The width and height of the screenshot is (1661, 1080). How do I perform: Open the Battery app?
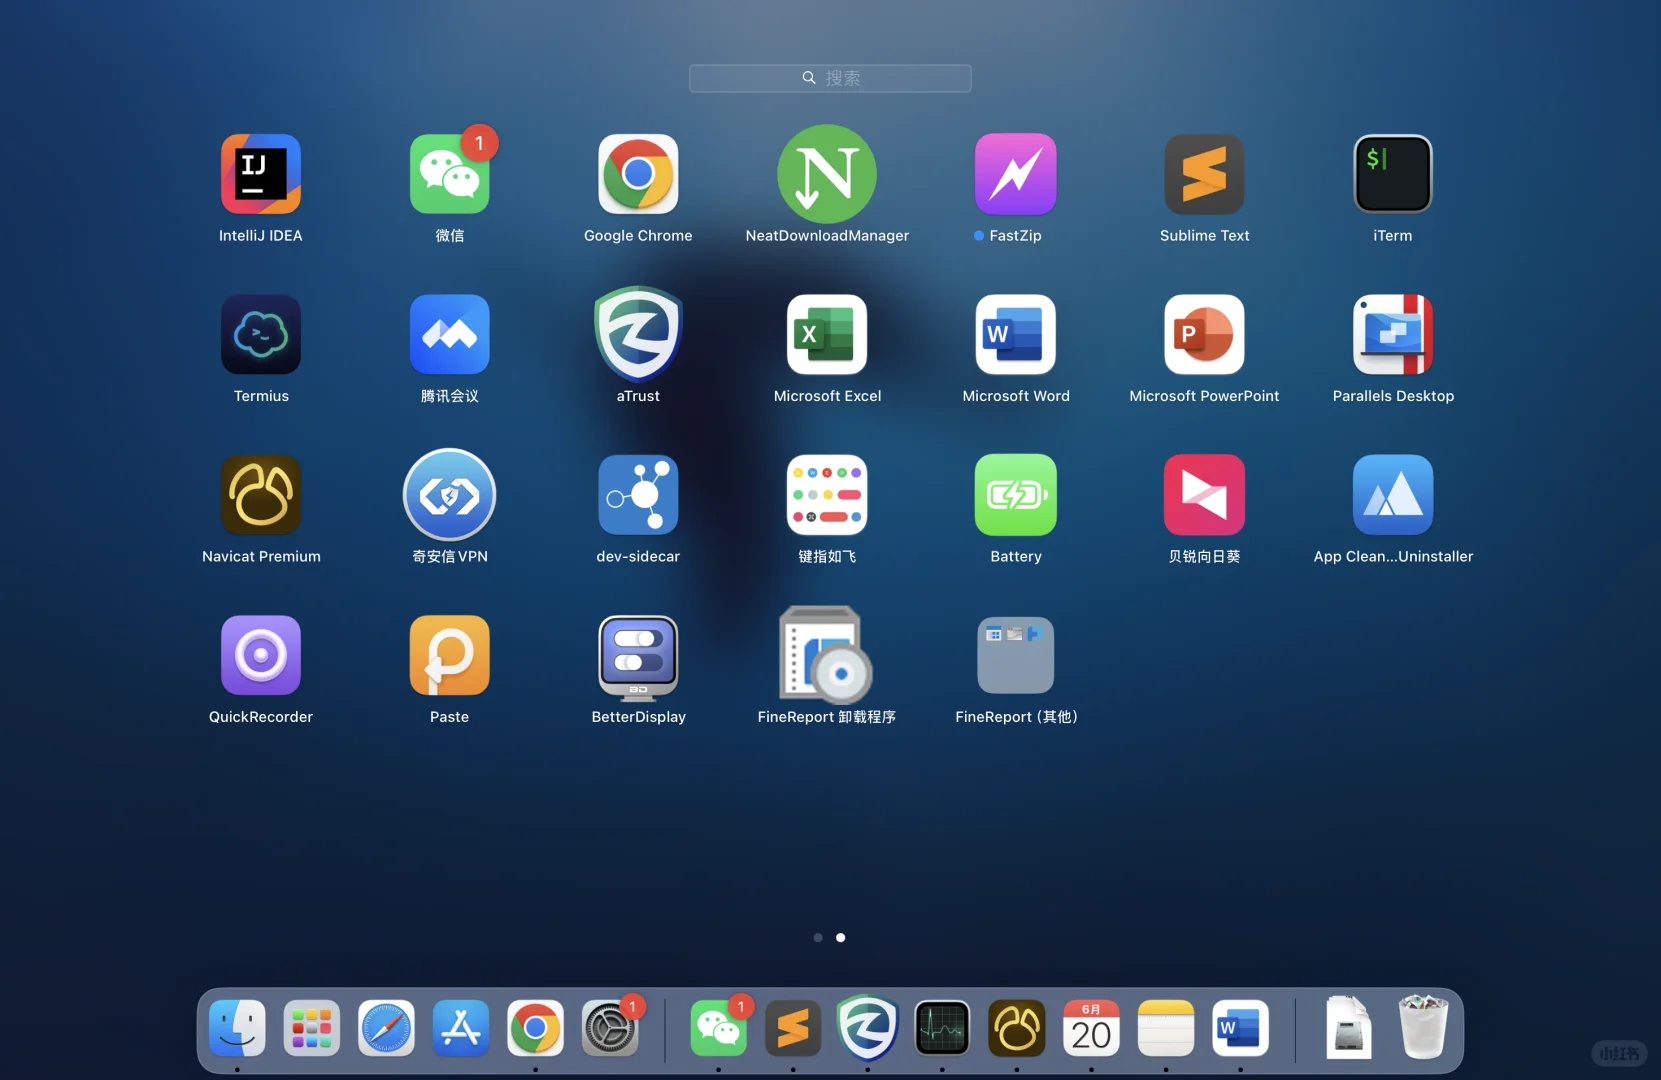click(1016, 495)
